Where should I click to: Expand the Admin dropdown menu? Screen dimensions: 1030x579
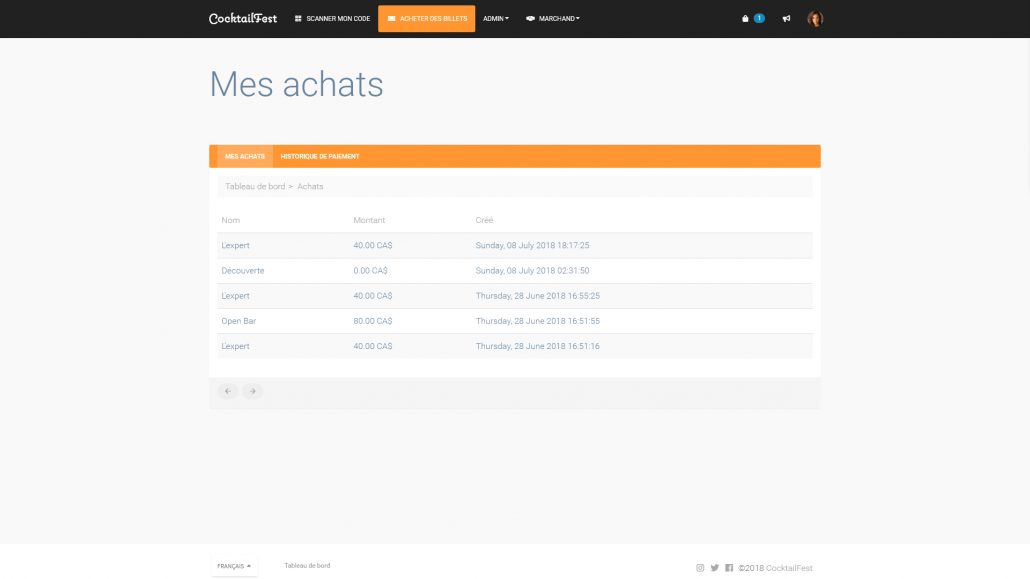(496, 18)
